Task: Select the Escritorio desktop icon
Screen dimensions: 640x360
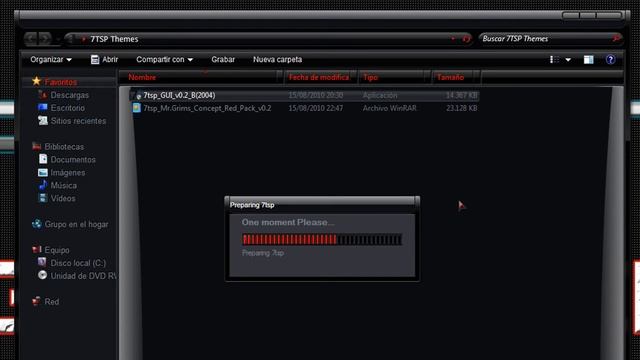Action: pos(42,107)
